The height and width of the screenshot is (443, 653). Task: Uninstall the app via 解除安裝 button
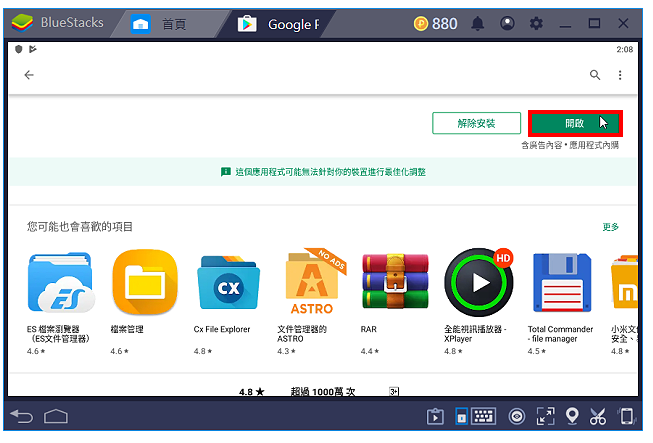(x=476, y=124)
